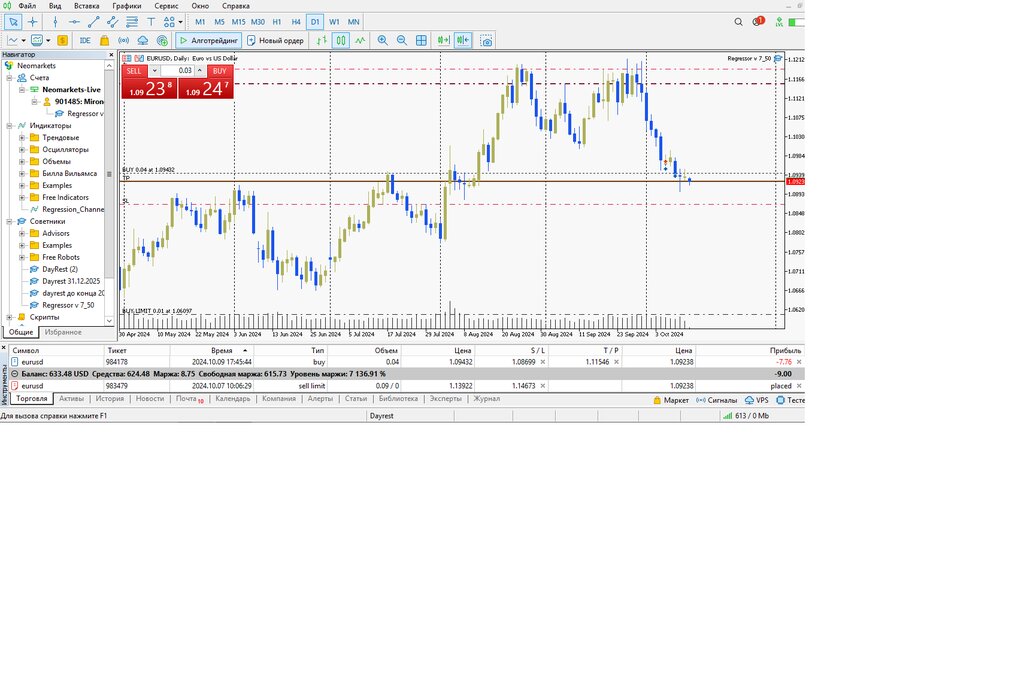
Task: Open the История tab in toolbox
Action: (x=109, y=398)
